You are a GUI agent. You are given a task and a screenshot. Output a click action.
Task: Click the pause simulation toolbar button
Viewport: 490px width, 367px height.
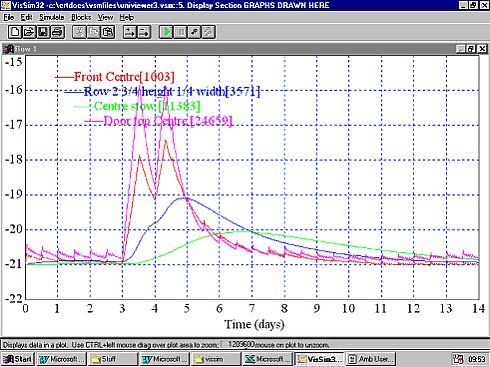coord(180,32)
